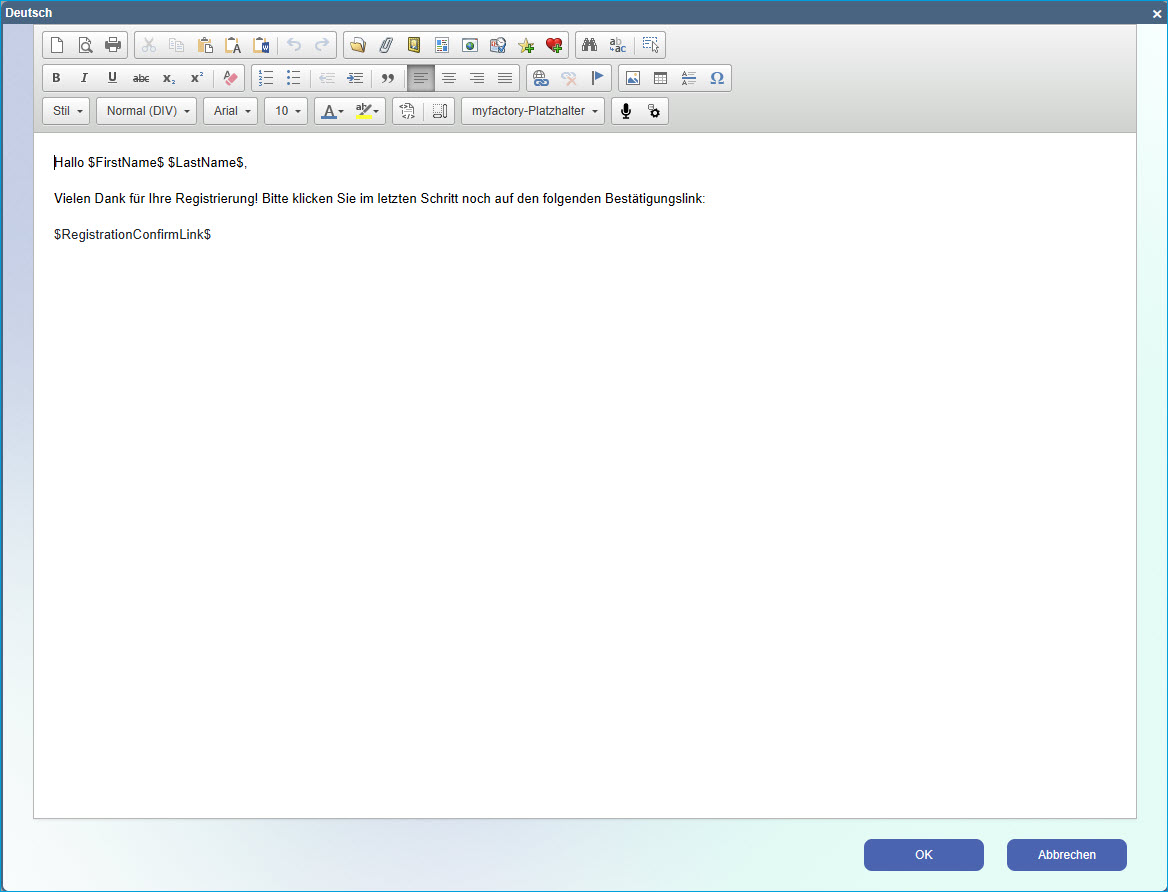This screenshot has height=892, width=1168.
Task: Redo the last edit
Action: (x=322, y=45)
